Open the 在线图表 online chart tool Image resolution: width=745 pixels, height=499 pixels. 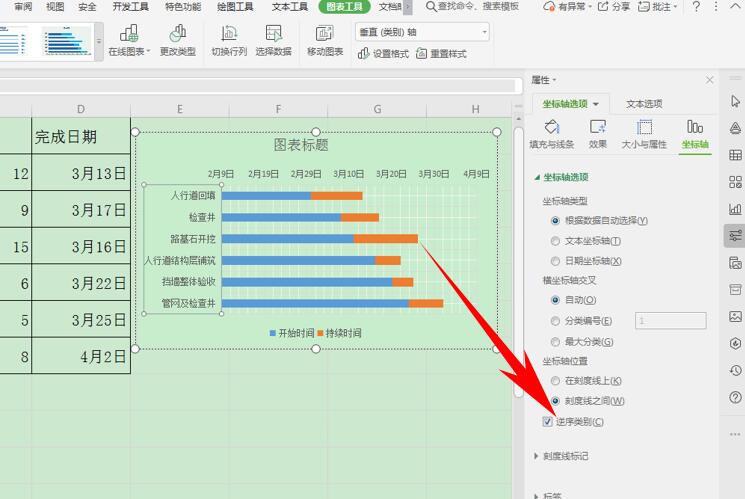(x=129, y=40)
